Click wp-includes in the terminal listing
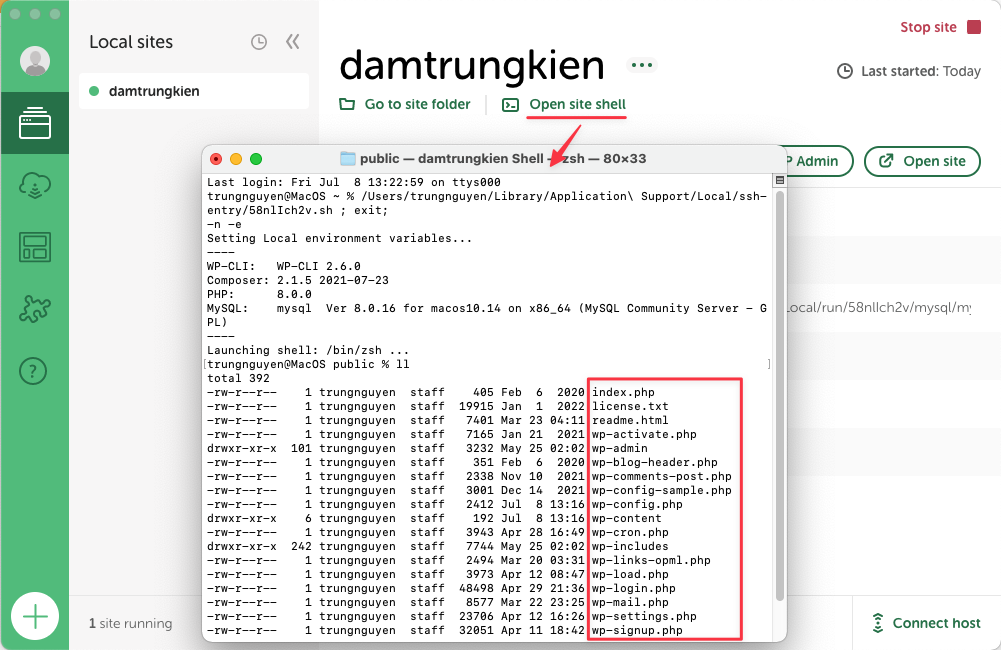The width and height of the screenshot is (1001, 650). tap(630, 547)
